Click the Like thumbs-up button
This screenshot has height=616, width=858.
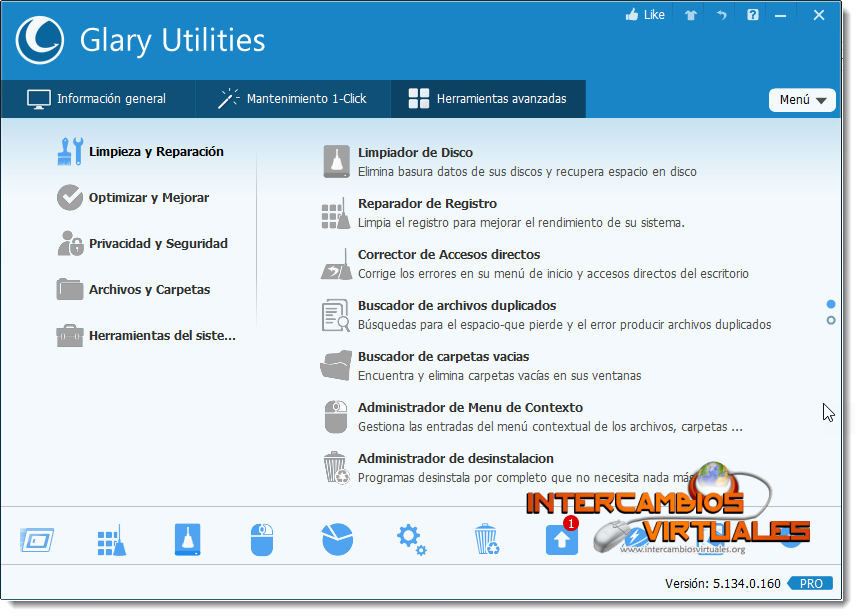(645, 15)
